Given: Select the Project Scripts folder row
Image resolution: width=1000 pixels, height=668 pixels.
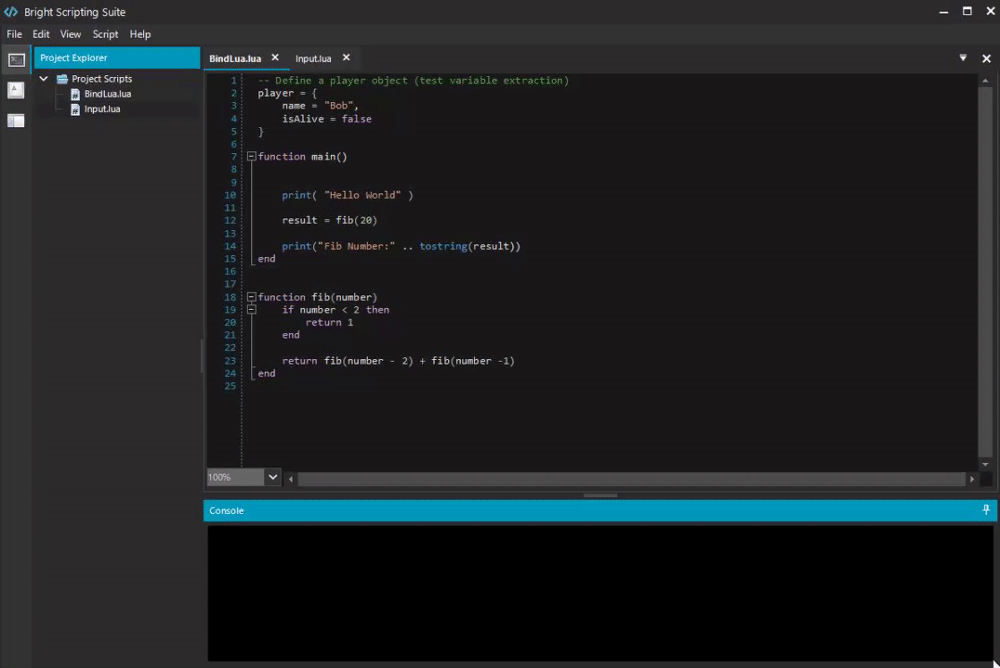Looking at the screenshot, I should (x=101, y=79).
